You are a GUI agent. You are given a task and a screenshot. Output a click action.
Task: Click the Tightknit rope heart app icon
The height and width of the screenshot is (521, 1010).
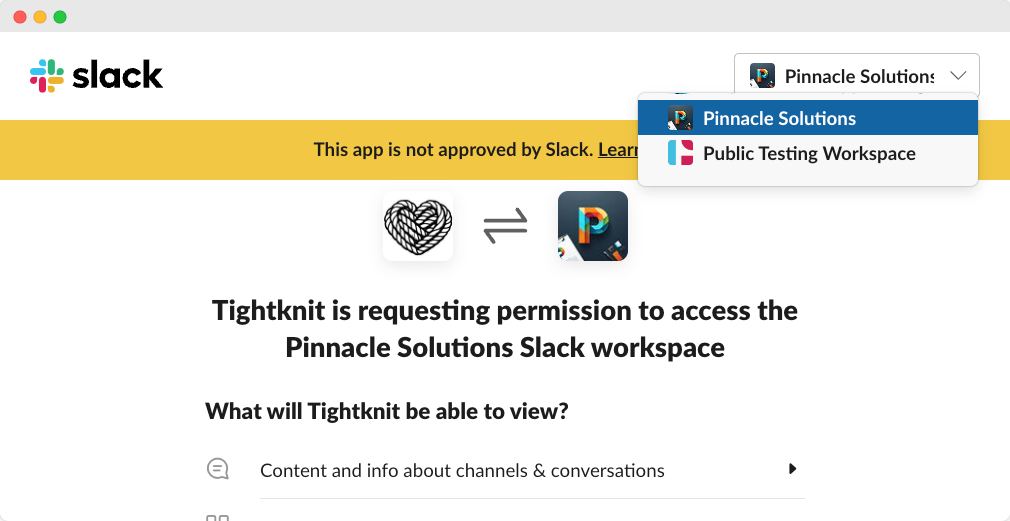coord(418,225)
